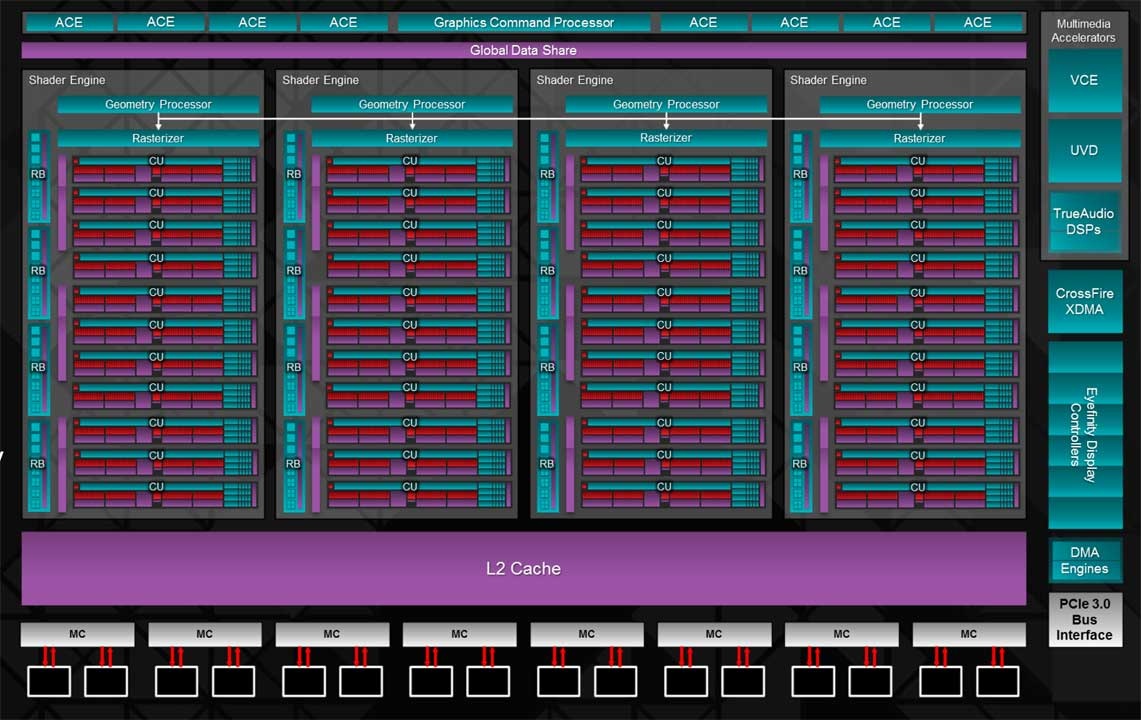Select the TrueAudio DSPs block

point(1084,221)
